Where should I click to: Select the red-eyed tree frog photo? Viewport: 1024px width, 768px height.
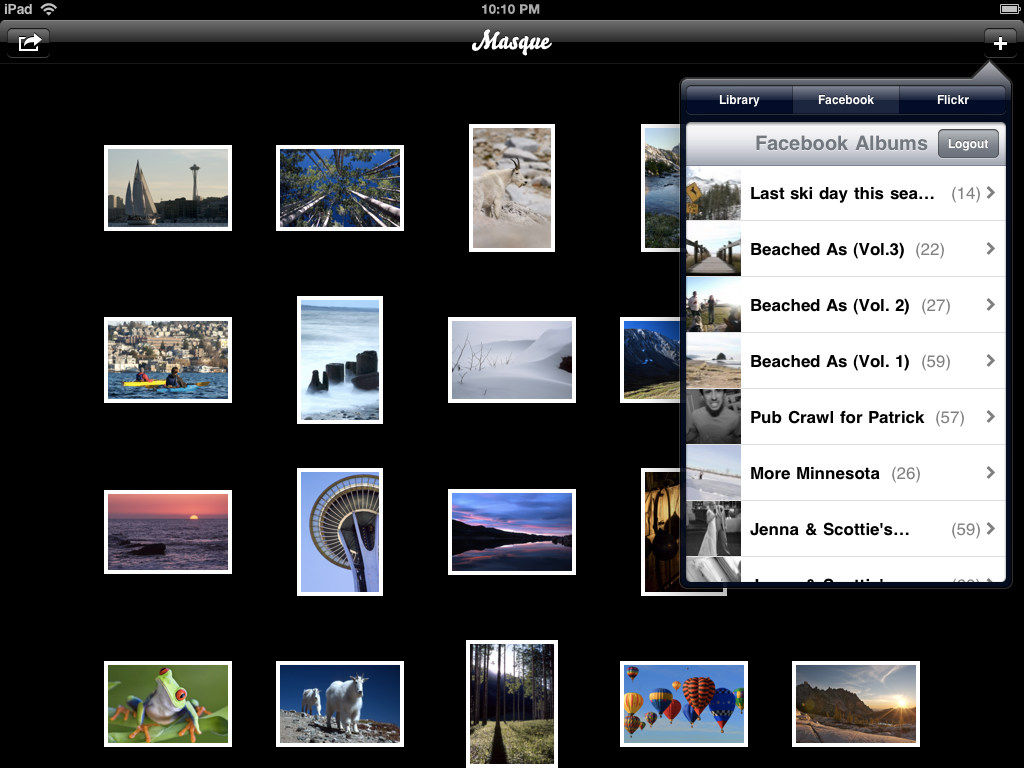[168, 704]
